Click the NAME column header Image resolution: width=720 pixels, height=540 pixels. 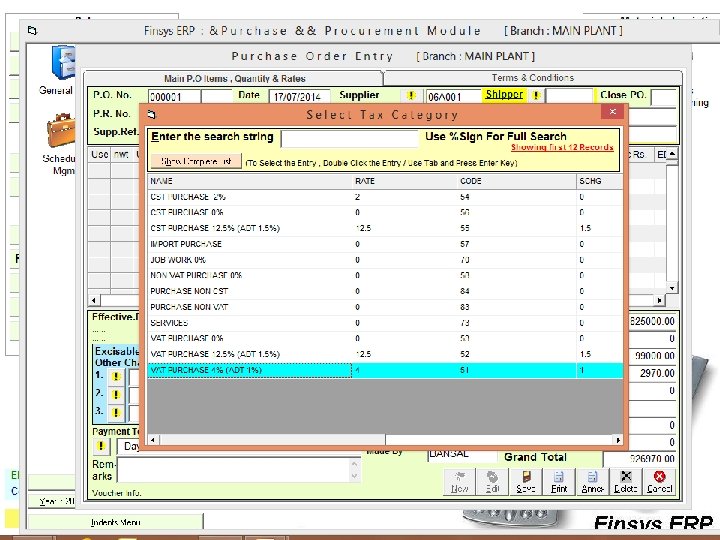pyautogui.click(x=250, y=181)
